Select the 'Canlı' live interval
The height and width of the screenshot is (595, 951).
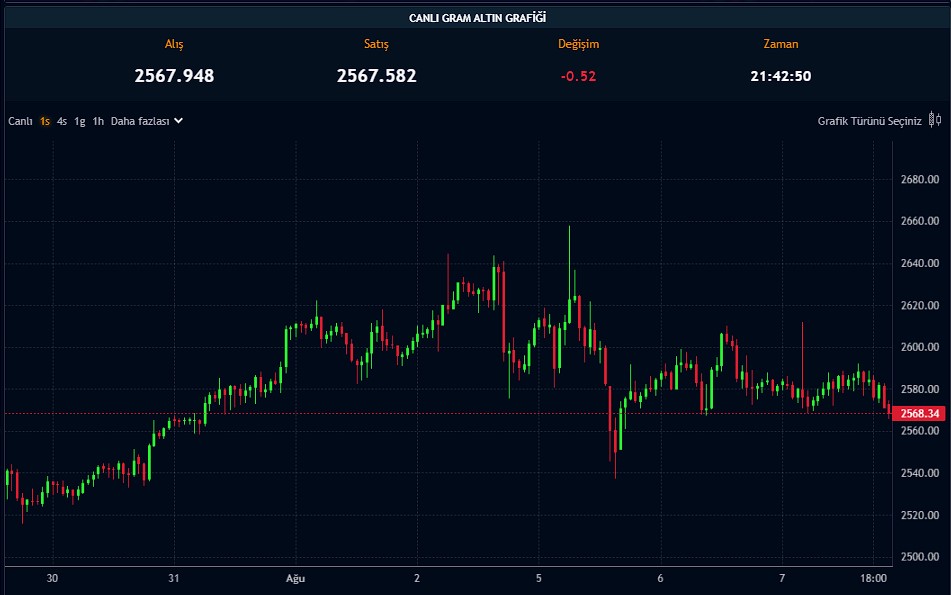21,121
